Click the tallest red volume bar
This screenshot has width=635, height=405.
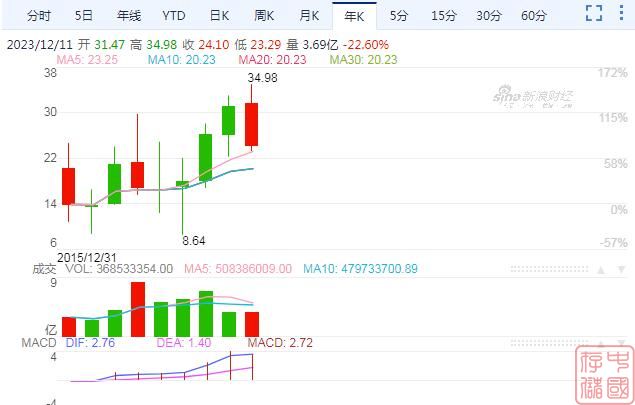coord(138,309)
